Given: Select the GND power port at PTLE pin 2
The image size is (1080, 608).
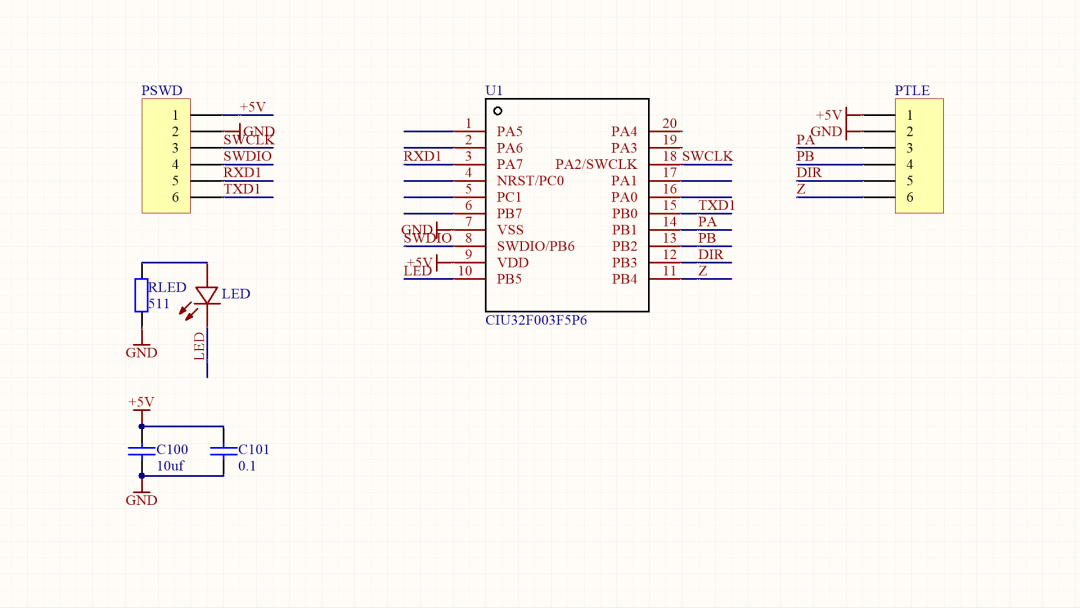Looking at the screenshot, I should [829, 132].
